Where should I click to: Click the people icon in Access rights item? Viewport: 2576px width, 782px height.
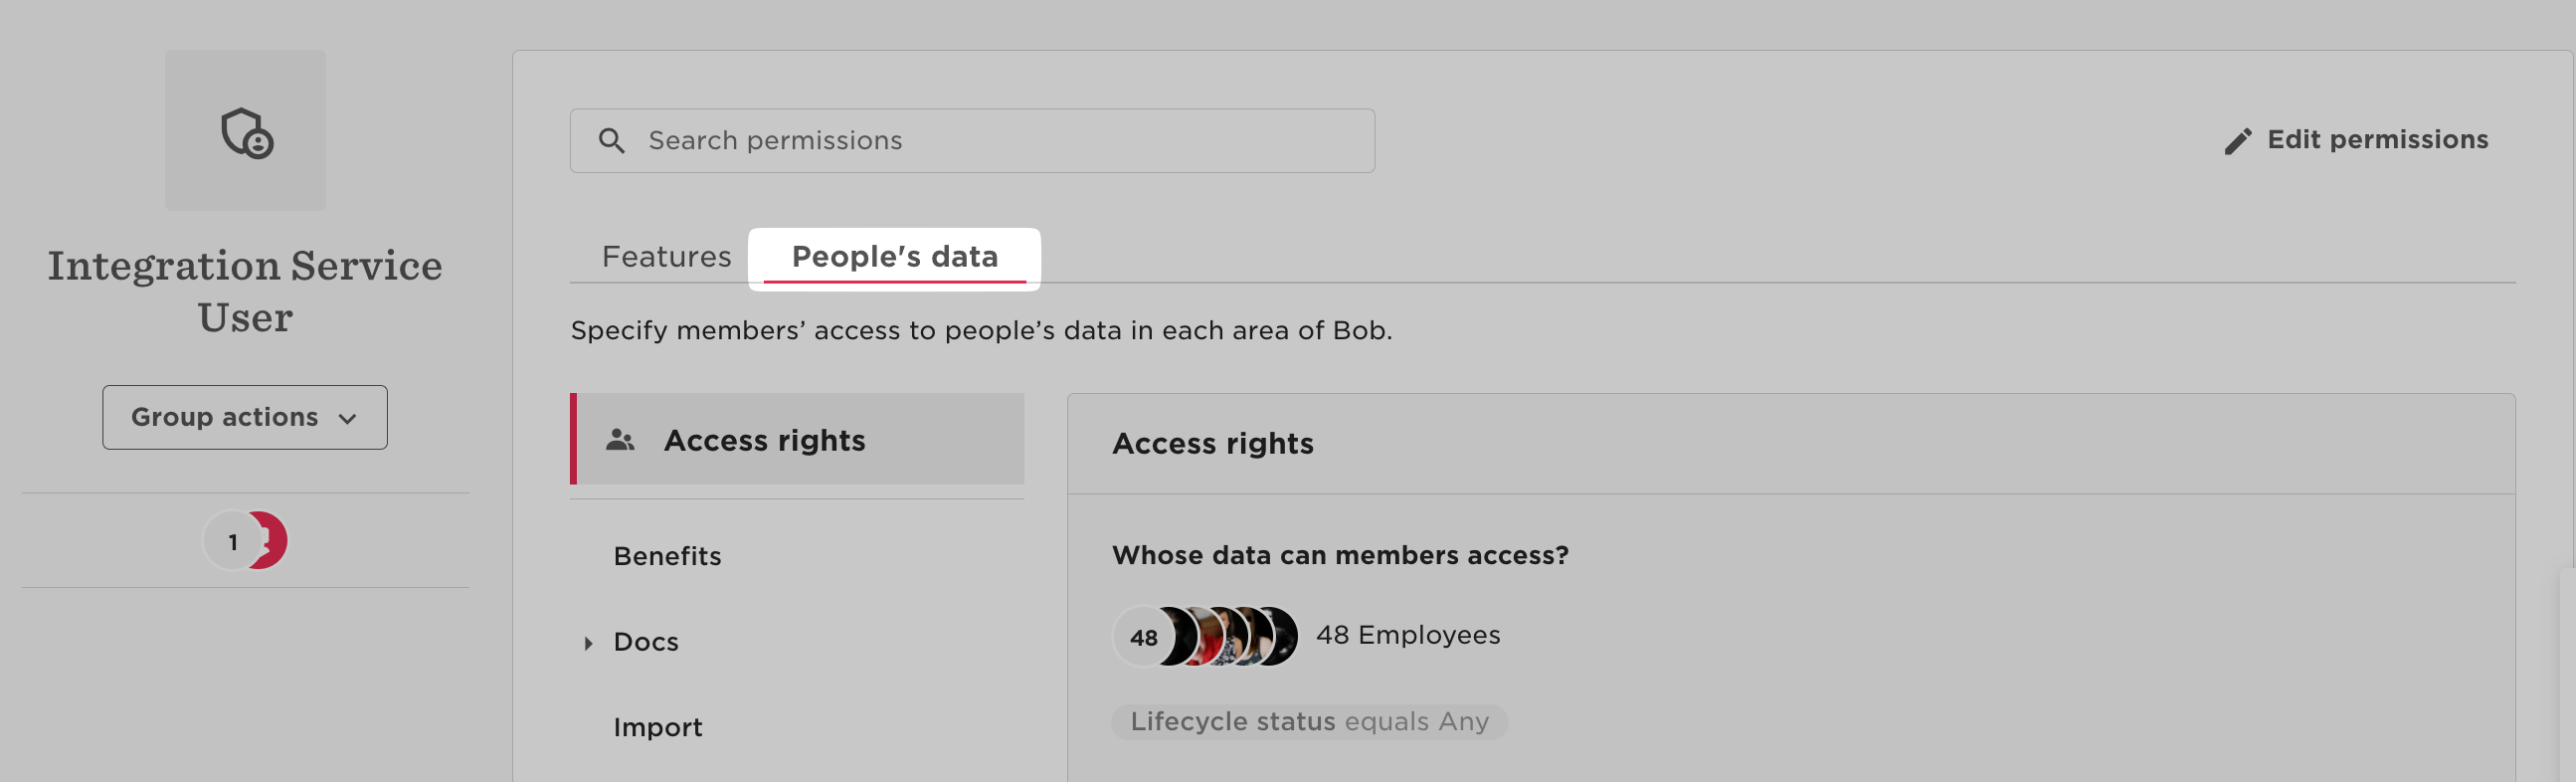pos(620,440)
